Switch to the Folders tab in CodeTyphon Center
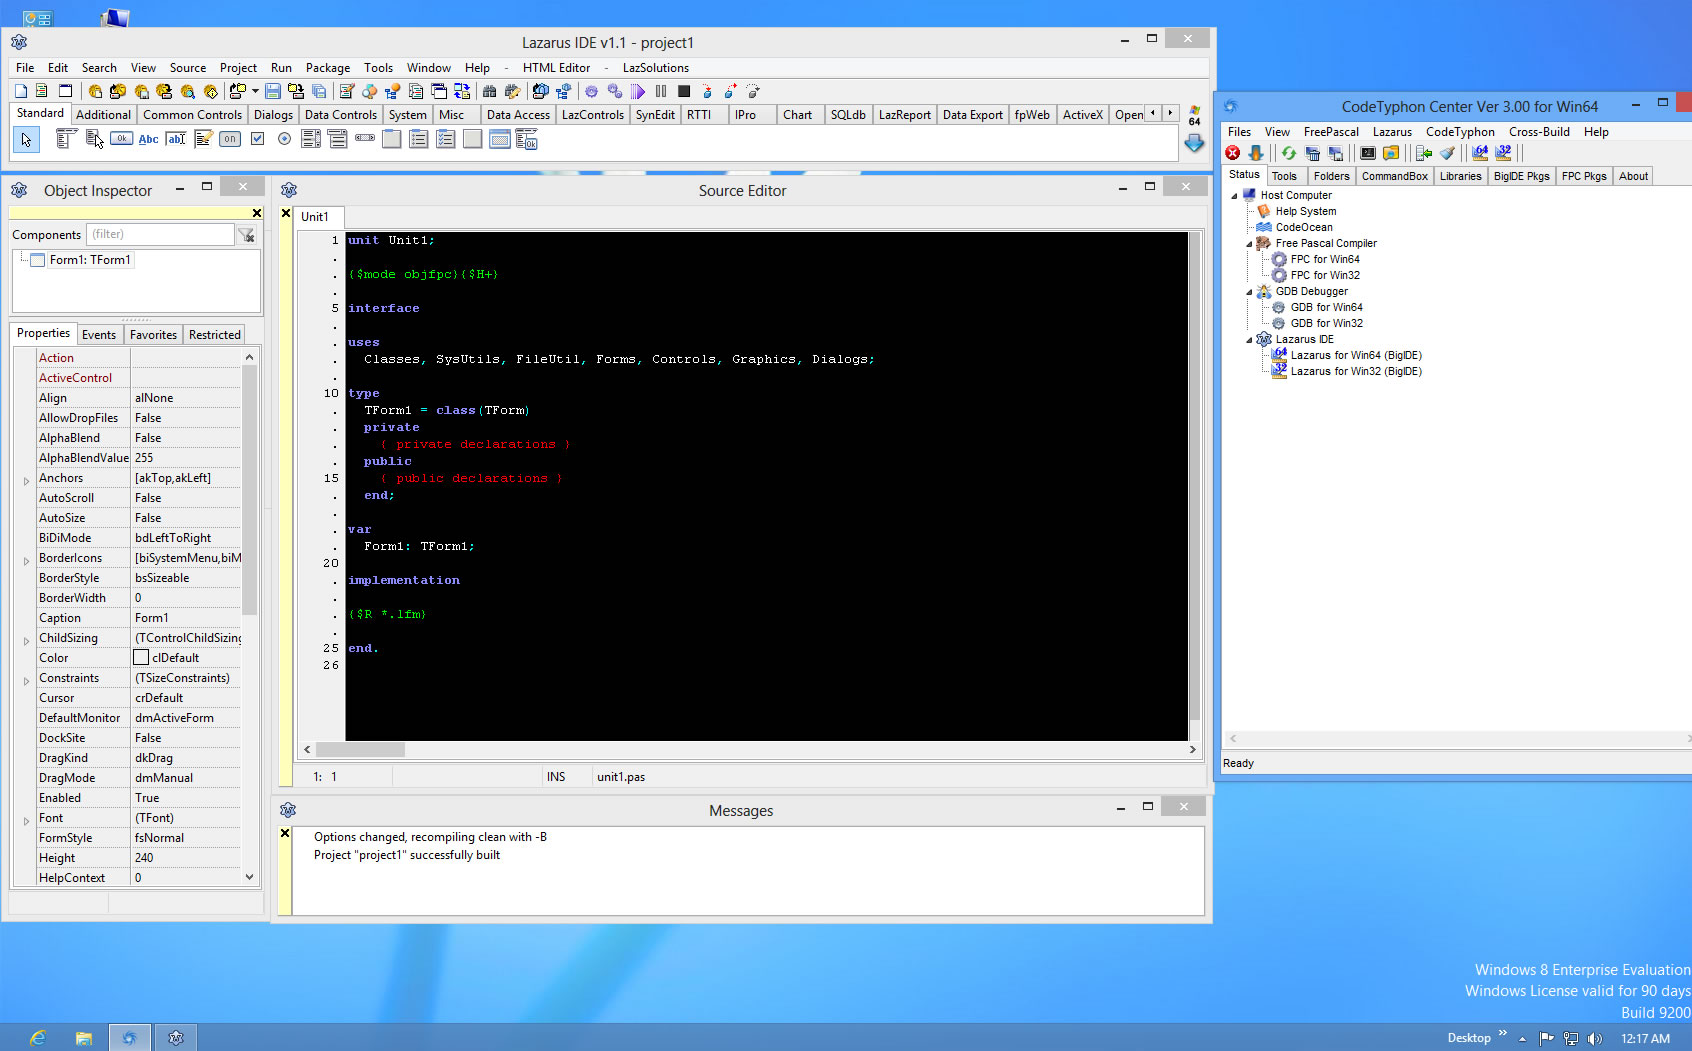The height and width of the screenshot is (1051, 1692). tap(1331, 176)
